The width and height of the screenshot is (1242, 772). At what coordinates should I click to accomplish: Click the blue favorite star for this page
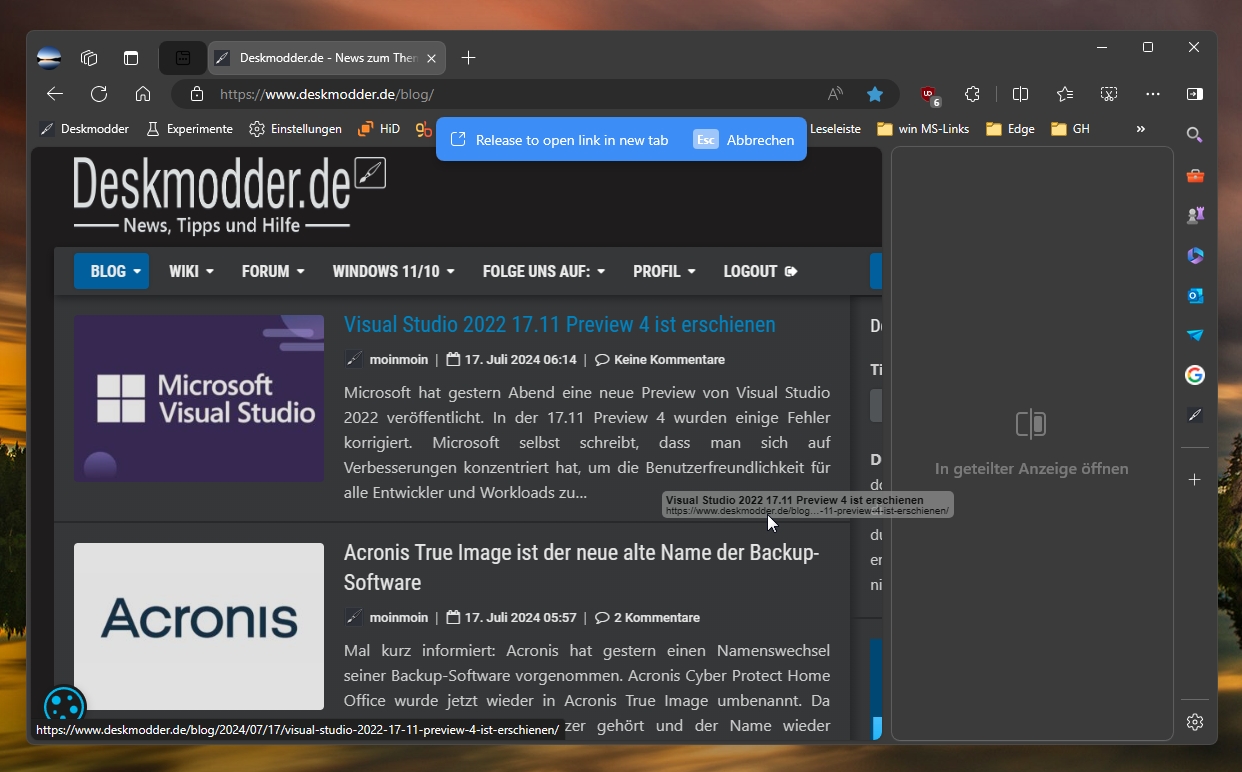875,94
